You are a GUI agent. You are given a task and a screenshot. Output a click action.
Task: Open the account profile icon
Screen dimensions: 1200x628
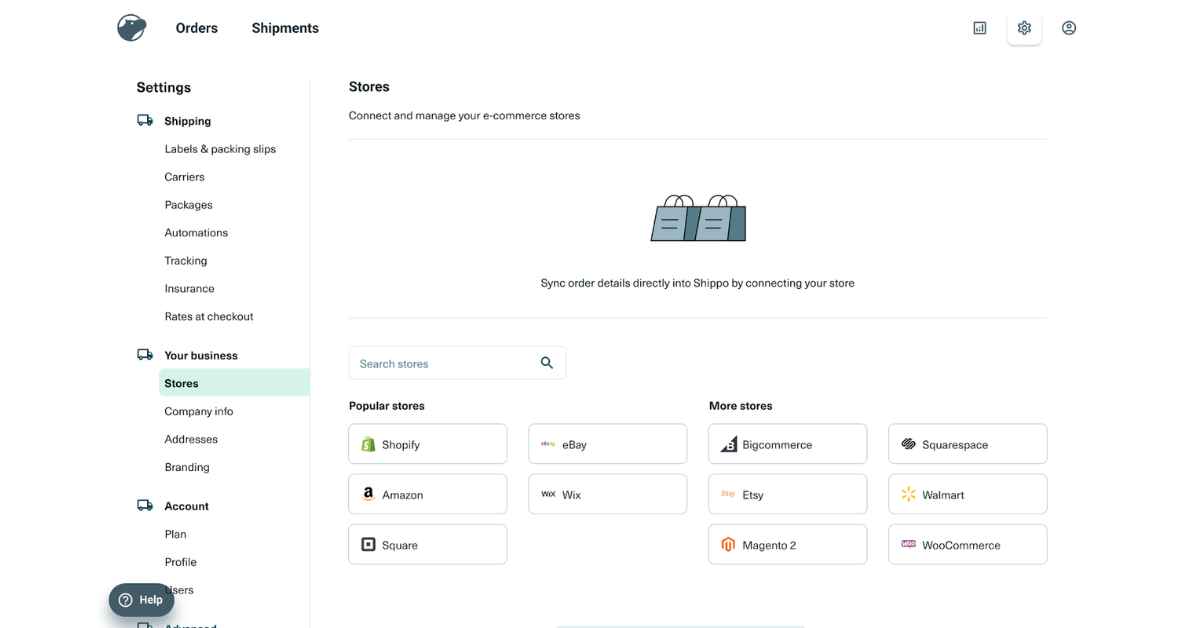[x=1069, y=27]
